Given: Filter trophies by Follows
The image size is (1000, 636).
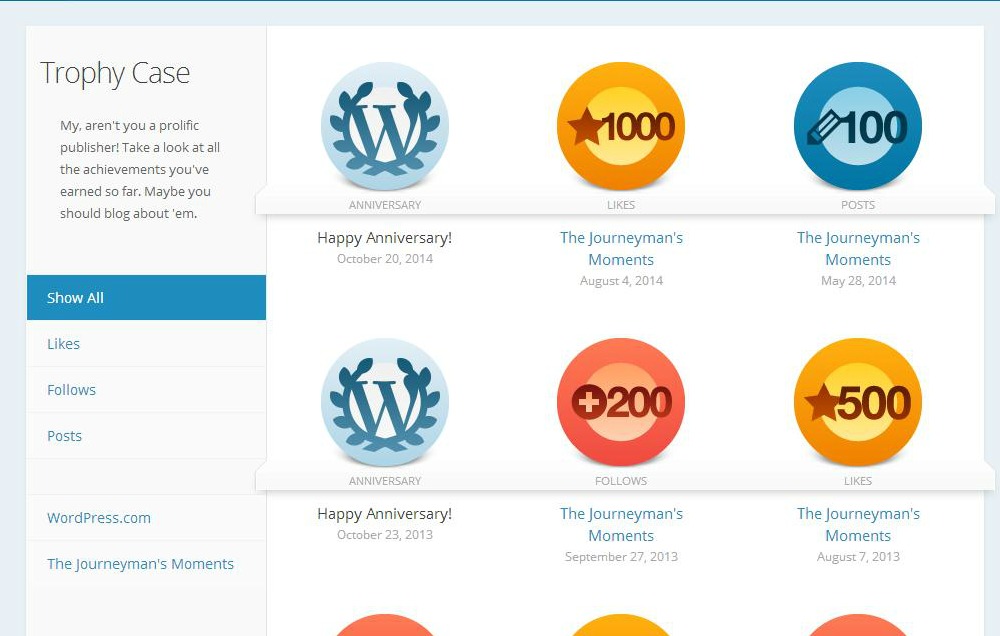Looking at the screenshot, I should tap(72, 390).
